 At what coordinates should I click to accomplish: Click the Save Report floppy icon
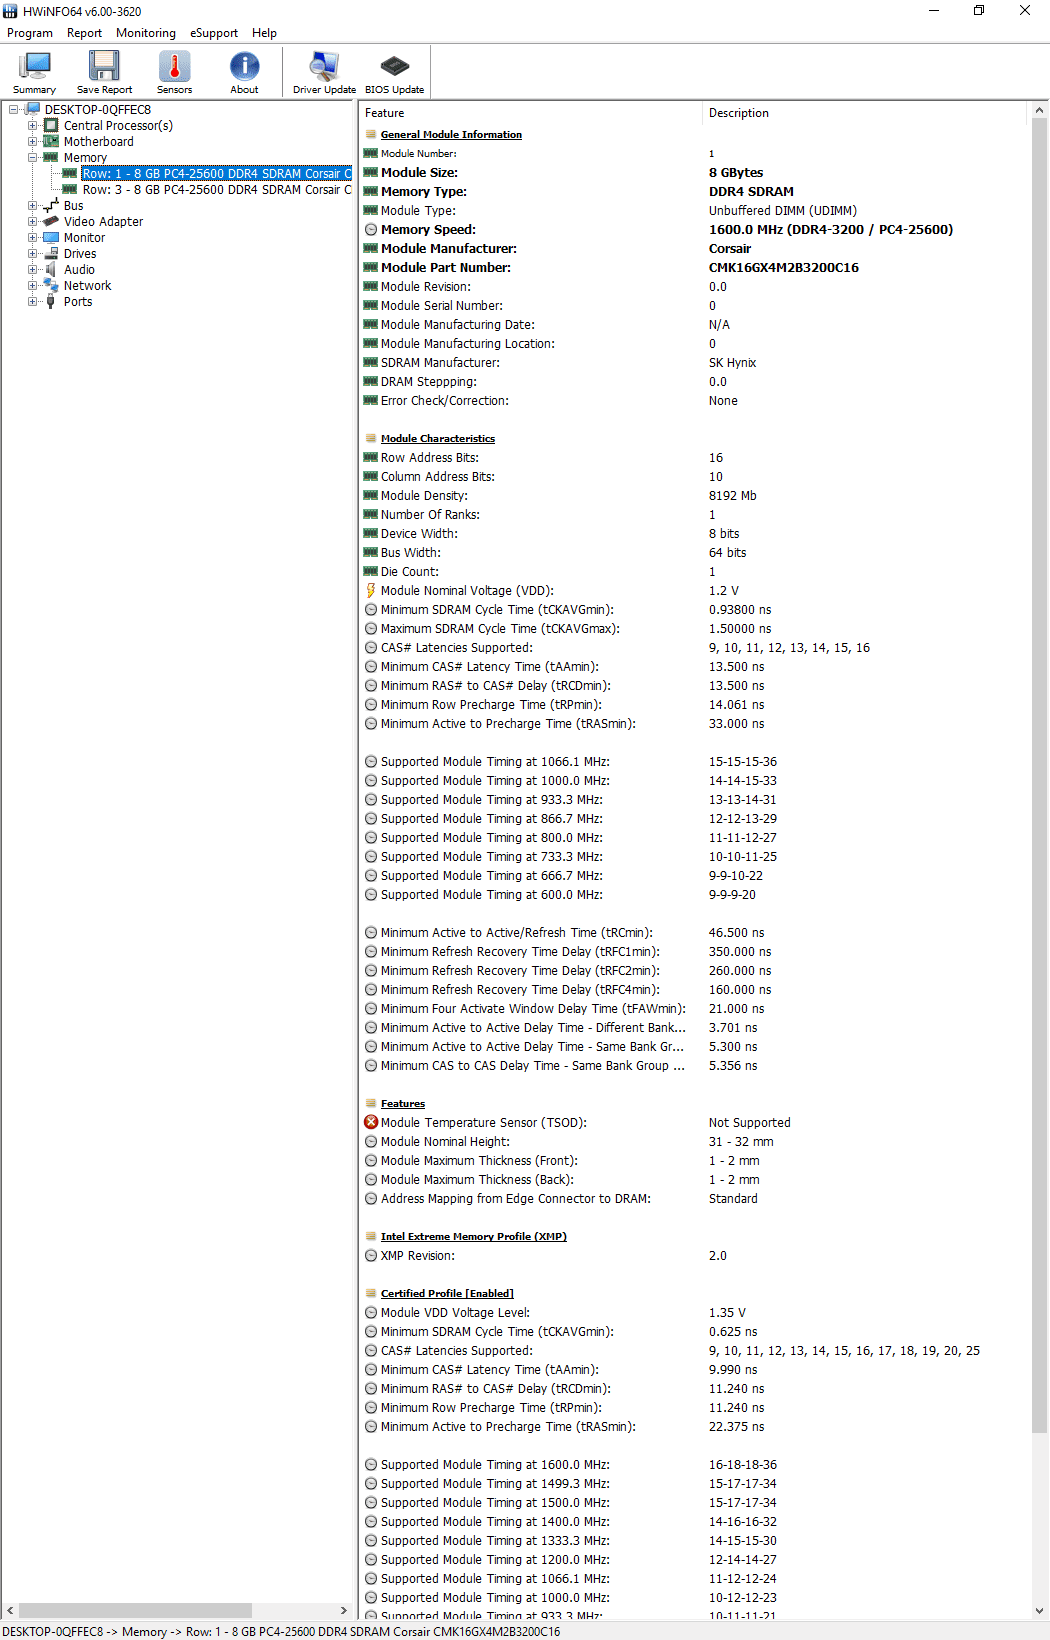[x=104, y=66]
